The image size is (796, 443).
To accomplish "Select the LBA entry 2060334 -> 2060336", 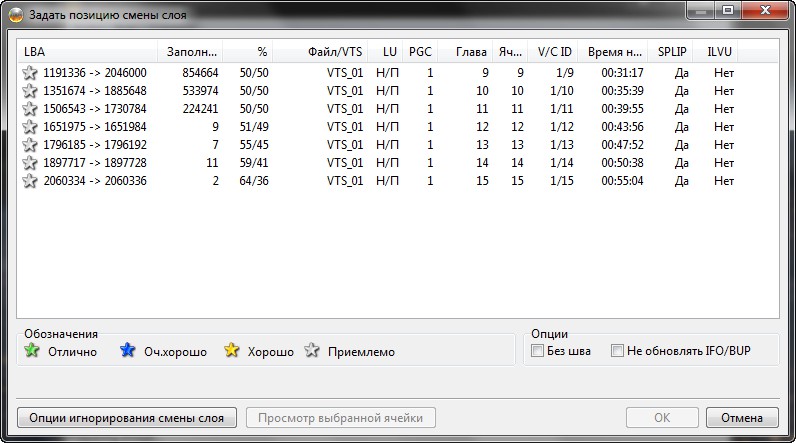I will pos(95,181).
